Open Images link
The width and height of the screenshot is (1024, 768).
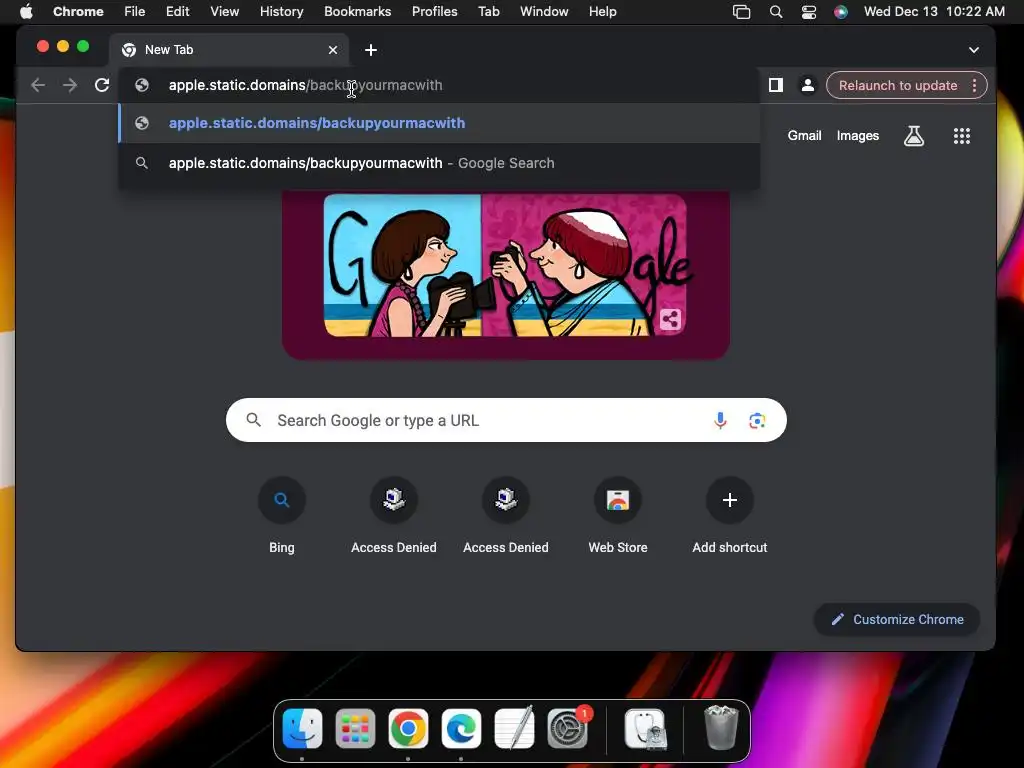click(857, 136)
